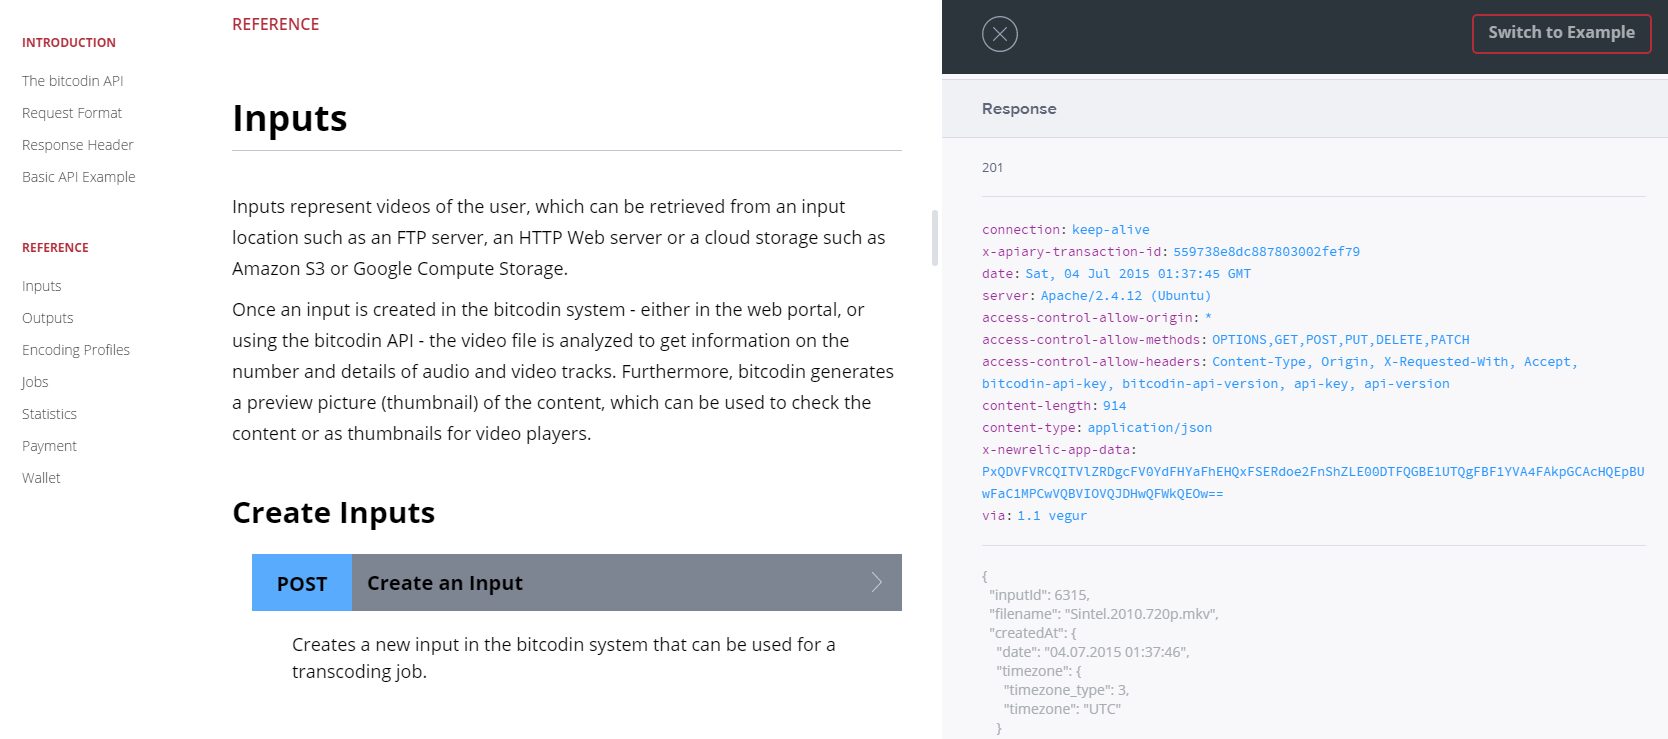Click the Inputs main heading
This screenshot has width=1668, height=739.
[290, 118]
